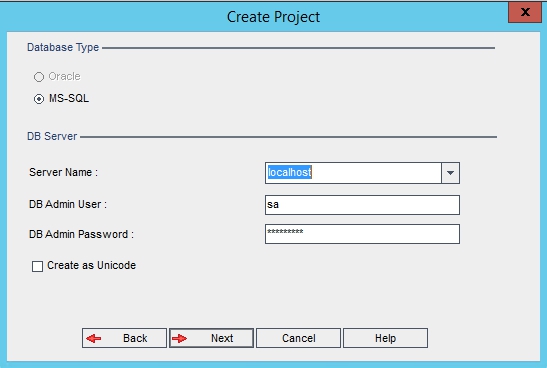Cancel the Create Project wizard
Image resolution: width=547 pixels, height=368 pixels.
(x=298, y=338)
